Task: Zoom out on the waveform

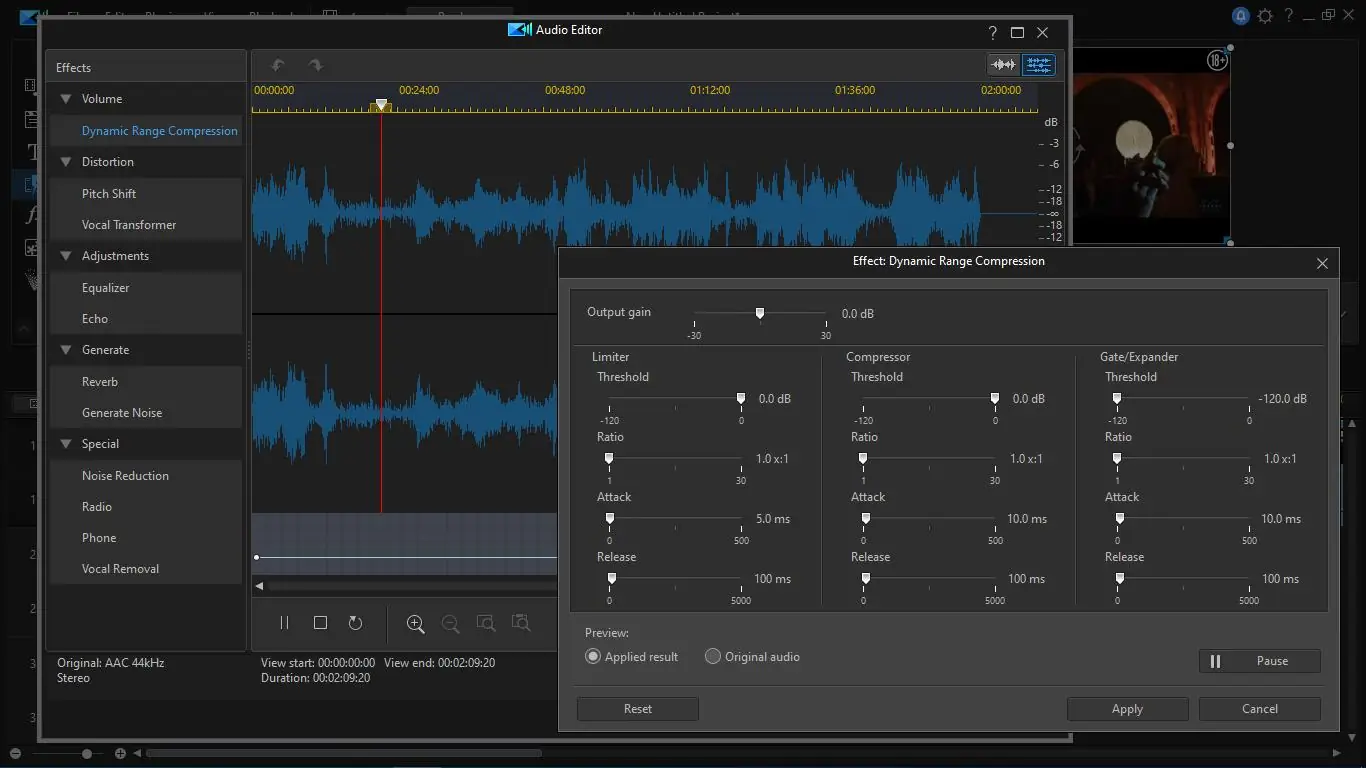Action: (451, 624)
